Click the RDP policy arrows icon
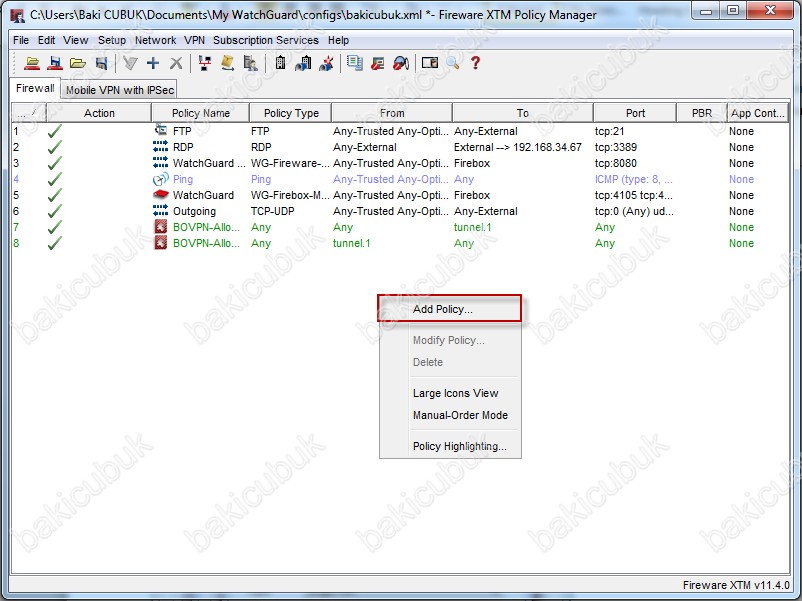802x601 pixels. (161, 147)
